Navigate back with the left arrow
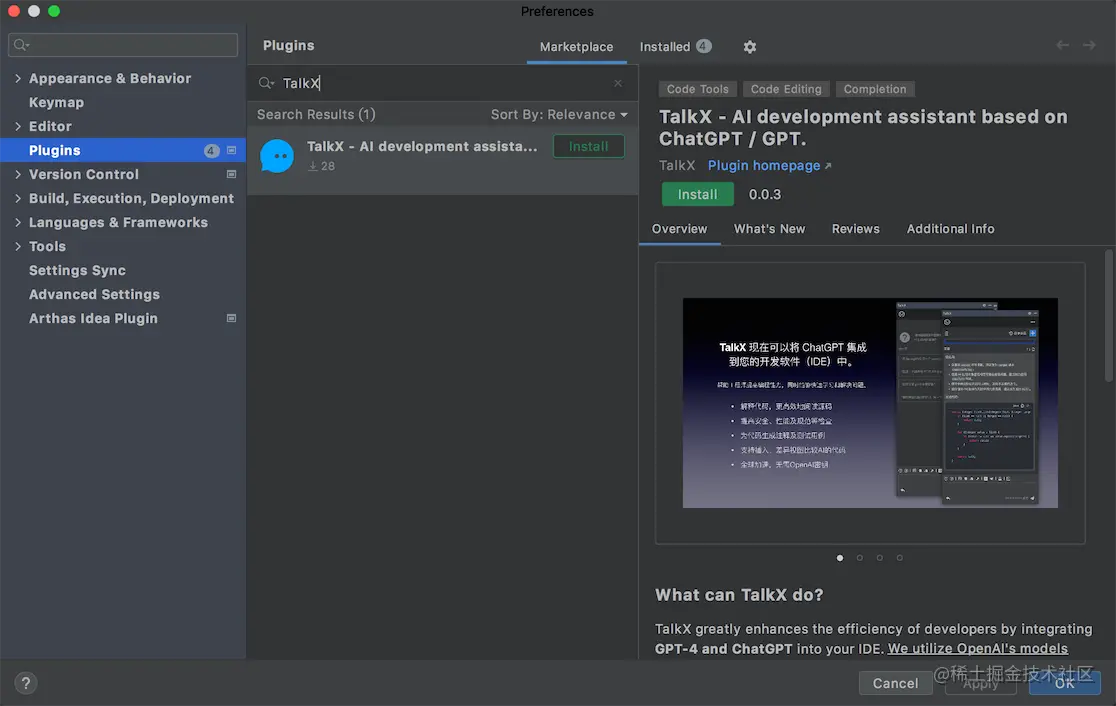The width and height of the screenshot is (1116, 706). tap(1062, 45)
